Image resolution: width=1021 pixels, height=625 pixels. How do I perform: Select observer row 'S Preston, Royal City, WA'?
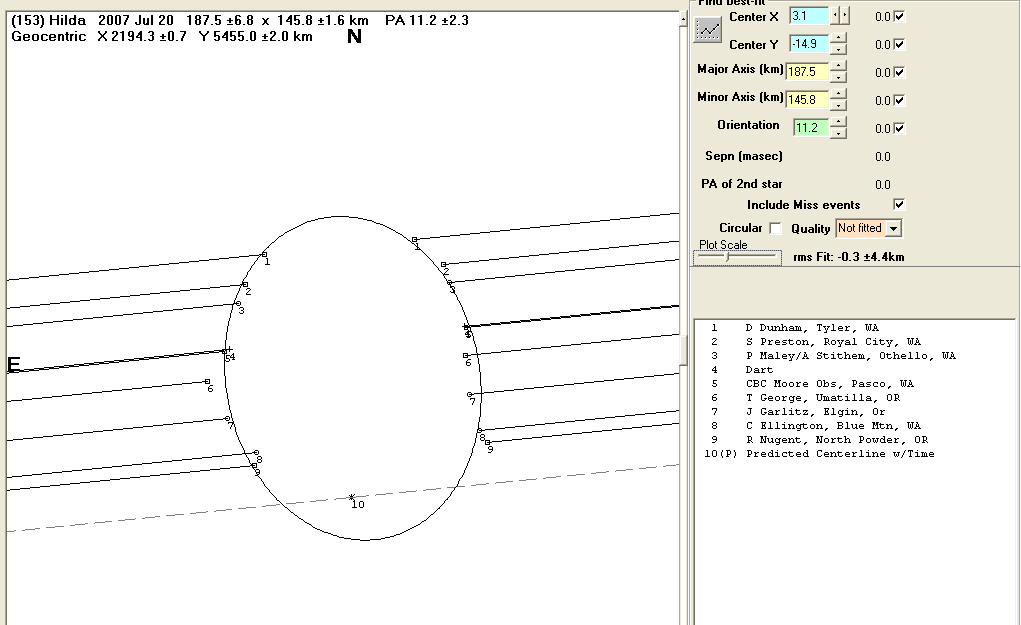click(815, 342)
